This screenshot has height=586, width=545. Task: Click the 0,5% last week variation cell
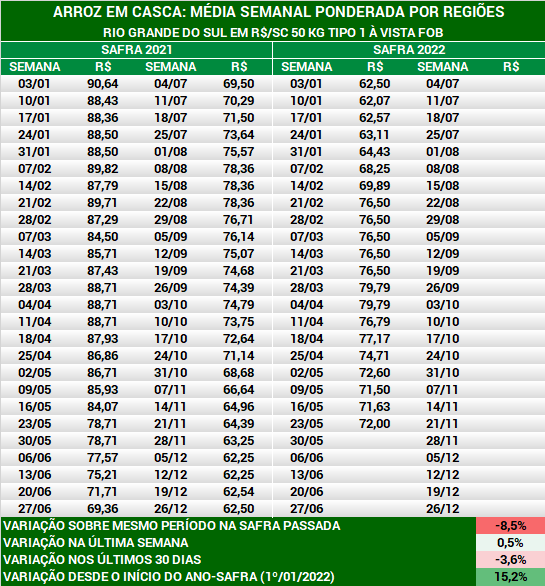point(510,543)
